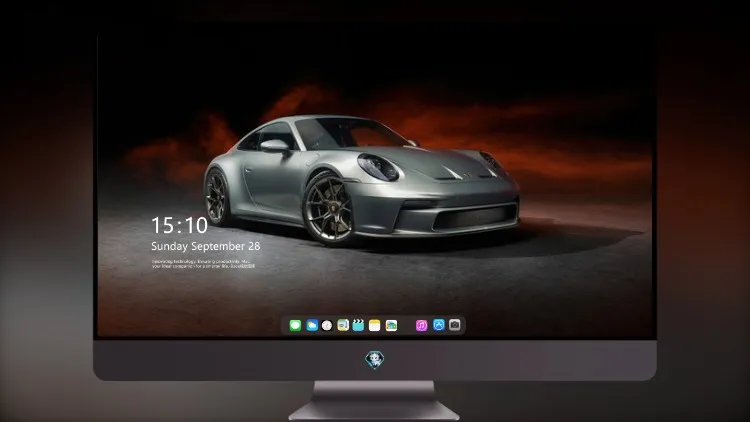Click the 15:10 clock widget

[179, 225]
